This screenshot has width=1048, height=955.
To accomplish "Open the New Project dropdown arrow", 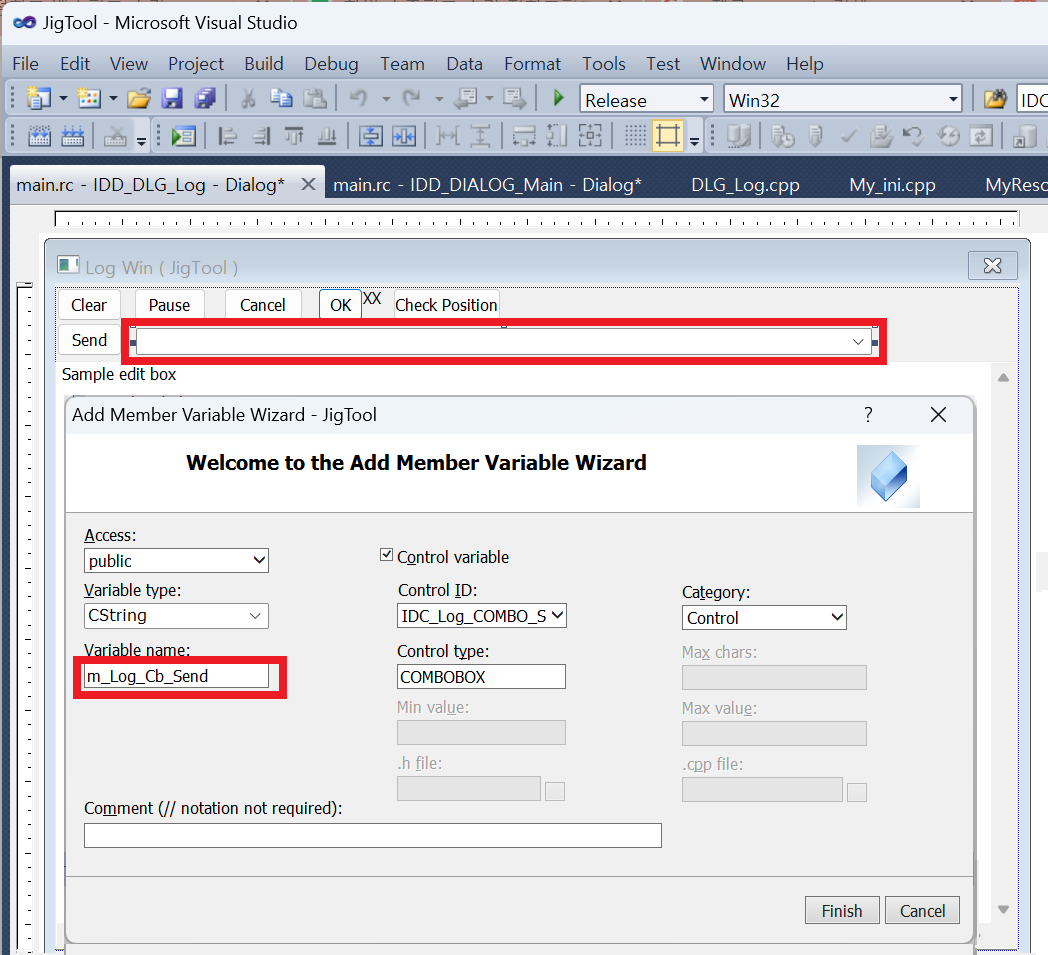I will [63, 99].
